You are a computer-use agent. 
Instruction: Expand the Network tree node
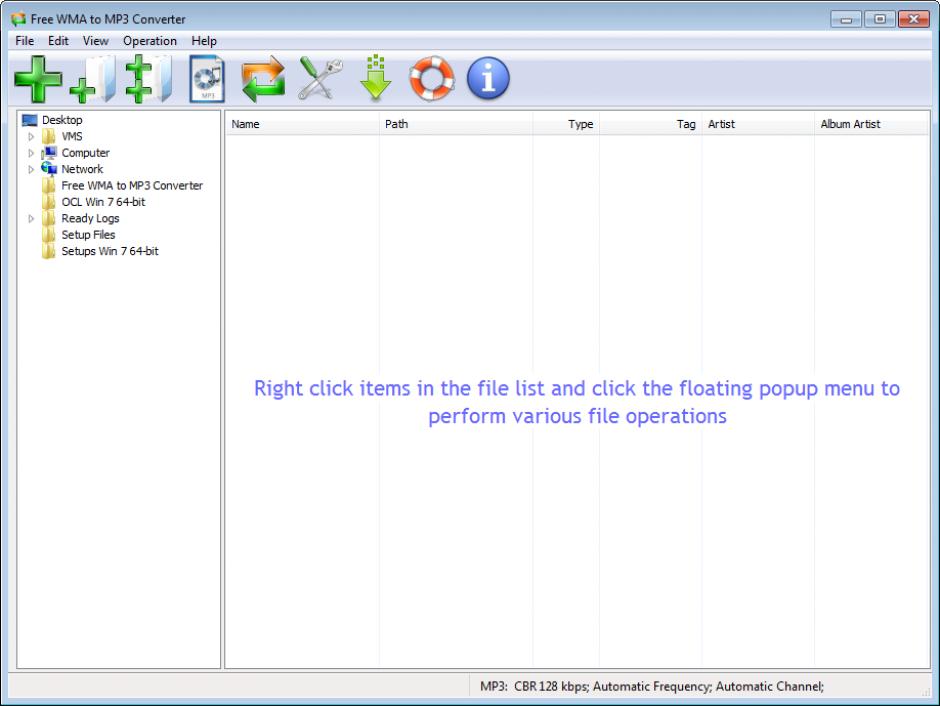tap(31, 170)
